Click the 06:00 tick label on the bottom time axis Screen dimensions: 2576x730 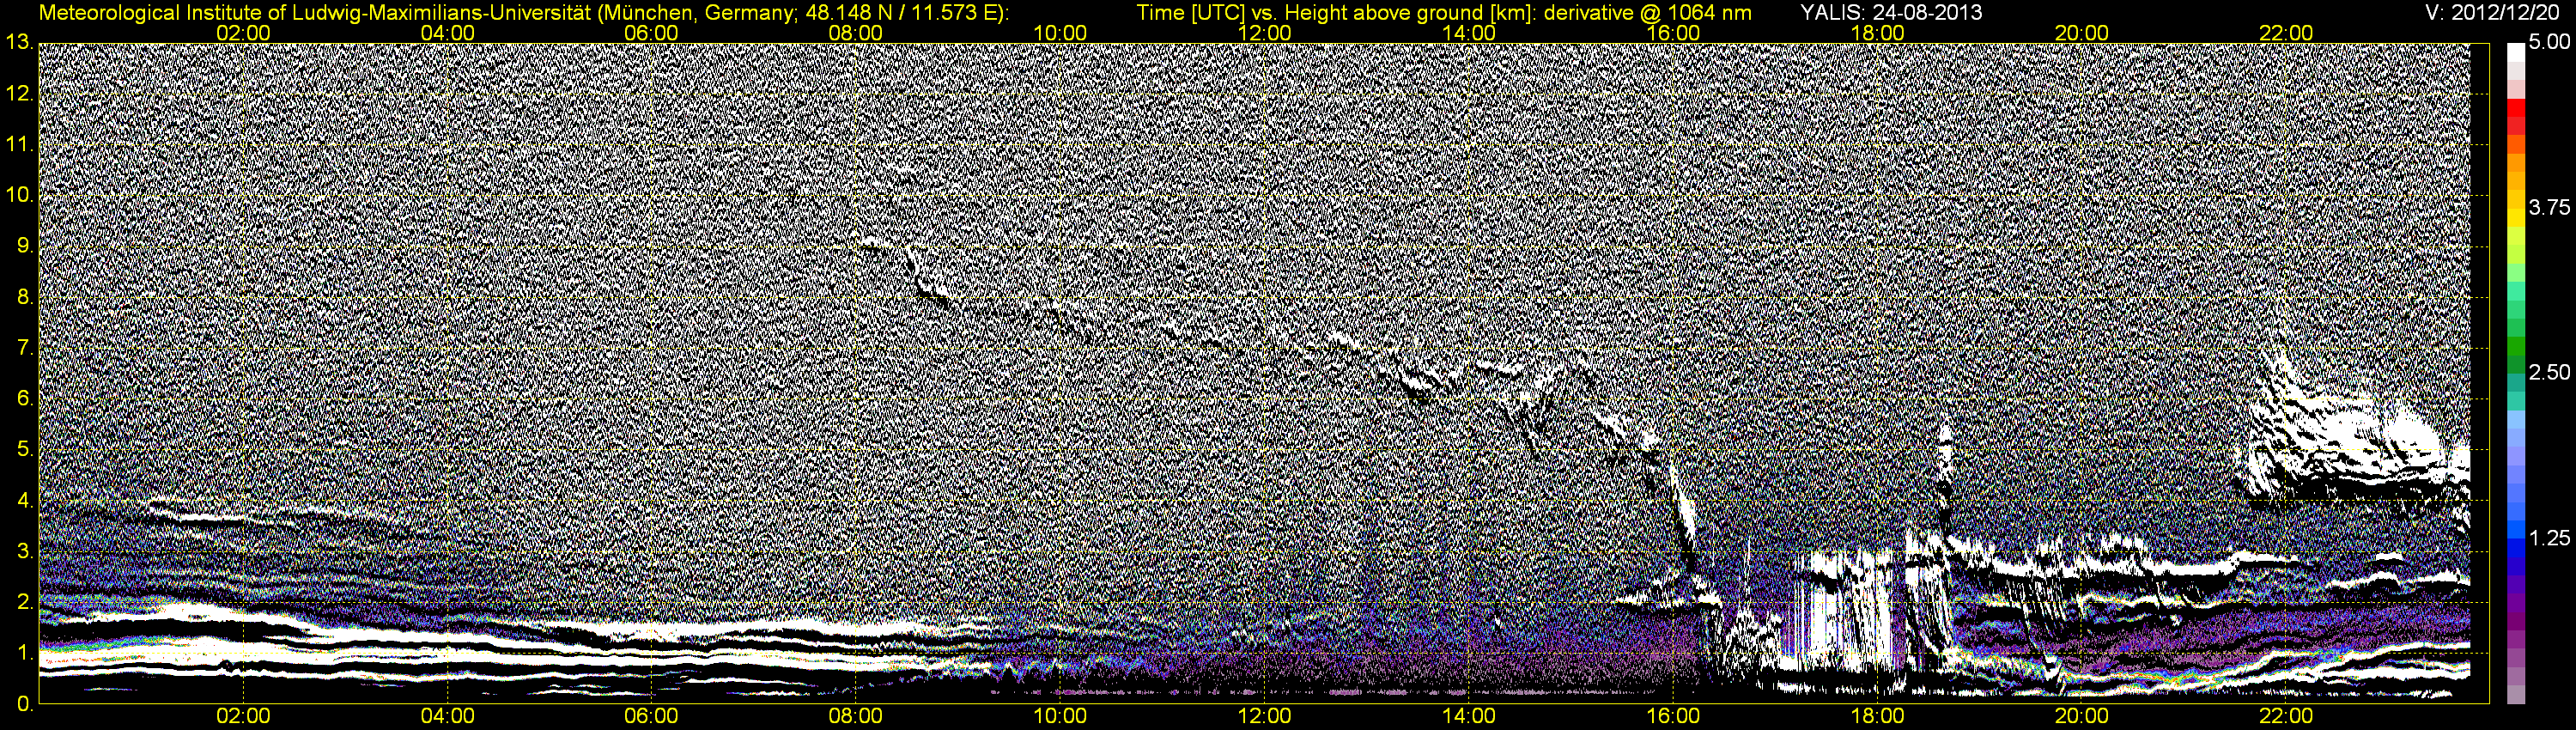tap(652, 717)
